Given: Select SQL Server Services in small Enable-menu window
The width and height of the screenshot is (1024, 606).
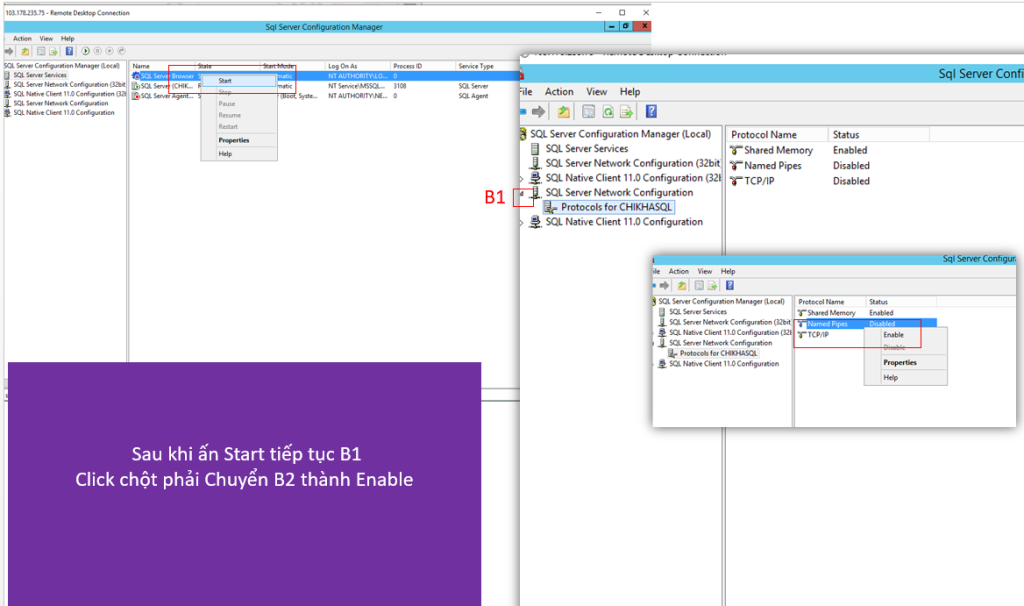Looking at the screenshot, I should pyautogui.click(x=697, y=312).
